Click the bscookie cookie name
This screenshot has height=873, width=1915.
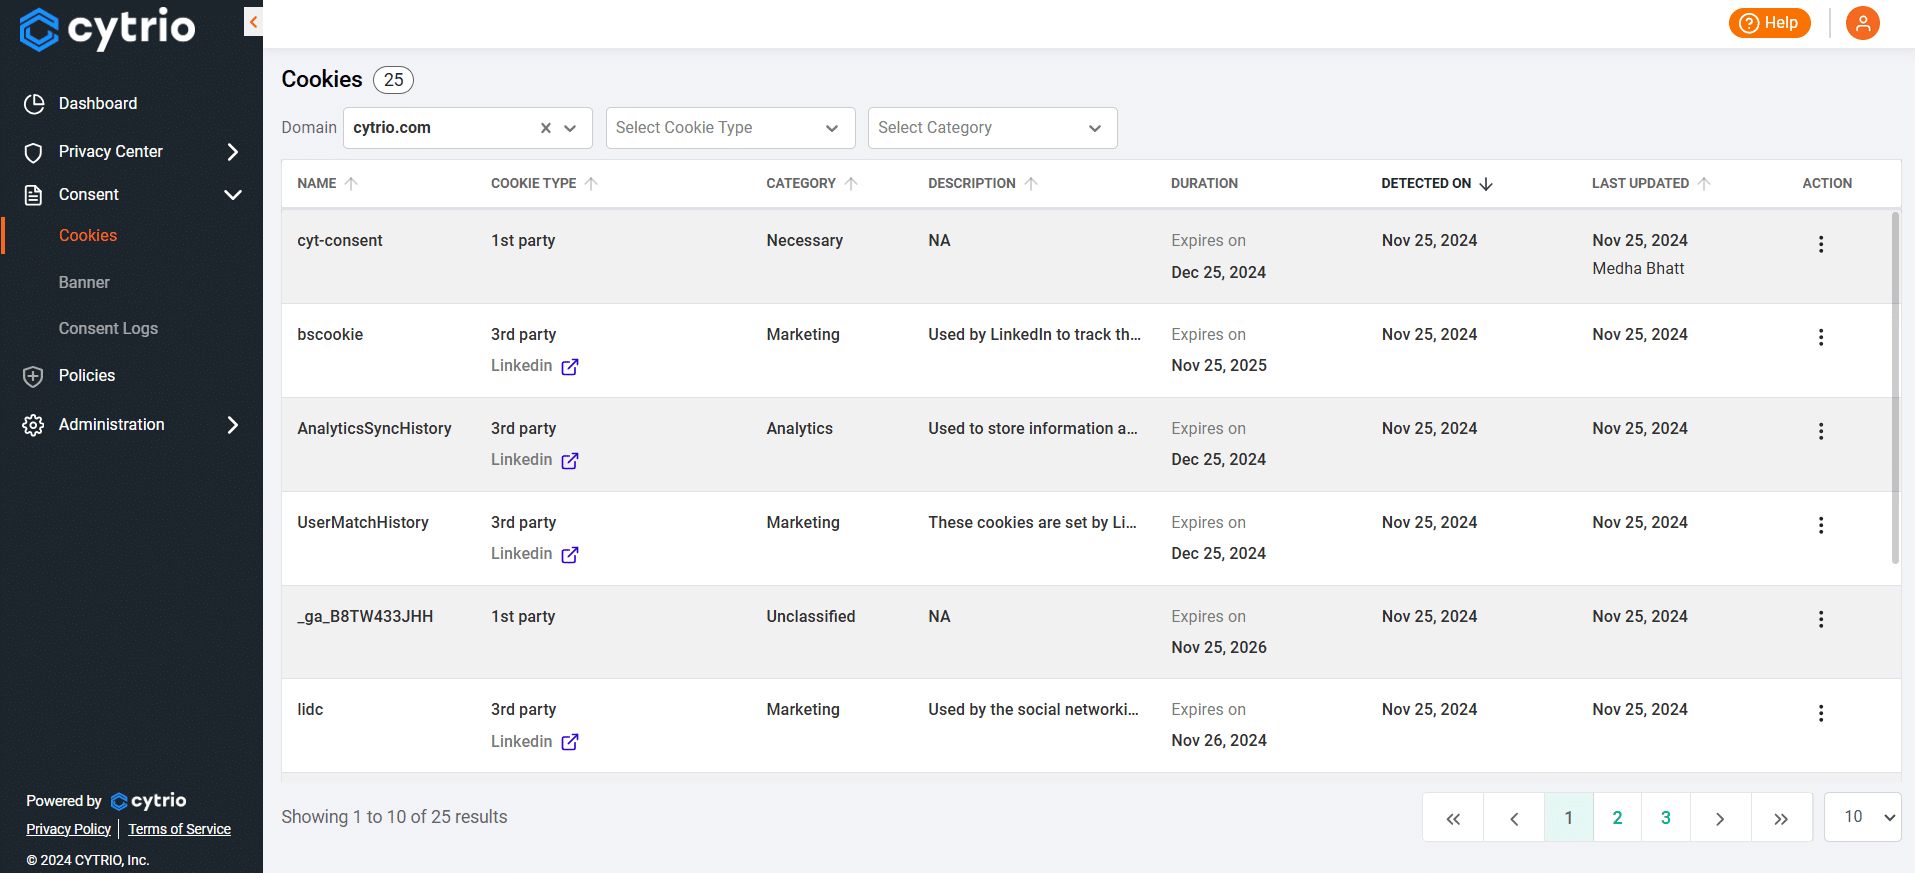coord(330,335)
